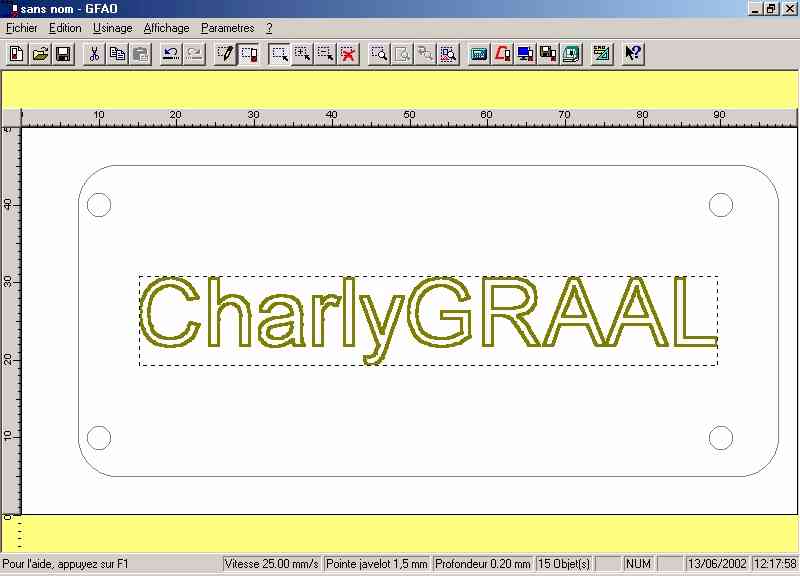Restore down the GFAO window
Image resolution: width=800 pixels, height=576 pixels.
(770, 9)
